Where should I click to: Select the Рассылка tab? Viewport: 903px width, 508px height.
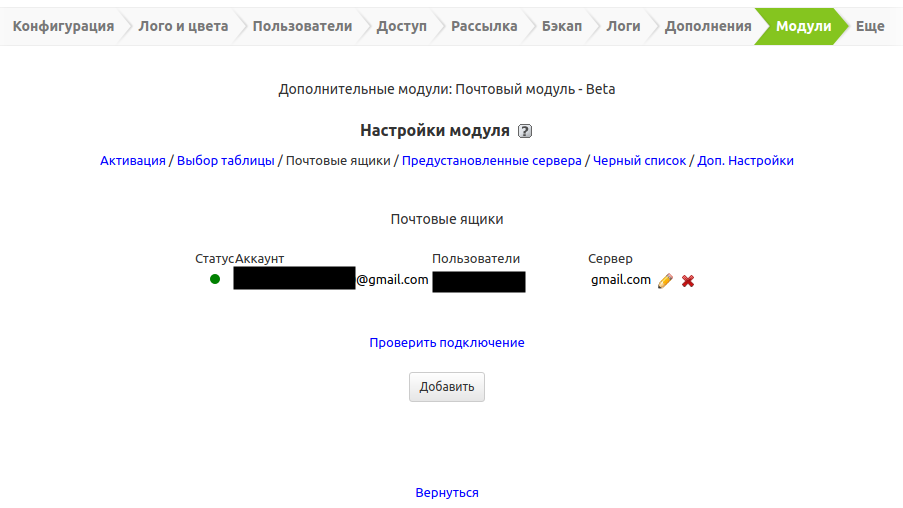click(x=484, y=26)
